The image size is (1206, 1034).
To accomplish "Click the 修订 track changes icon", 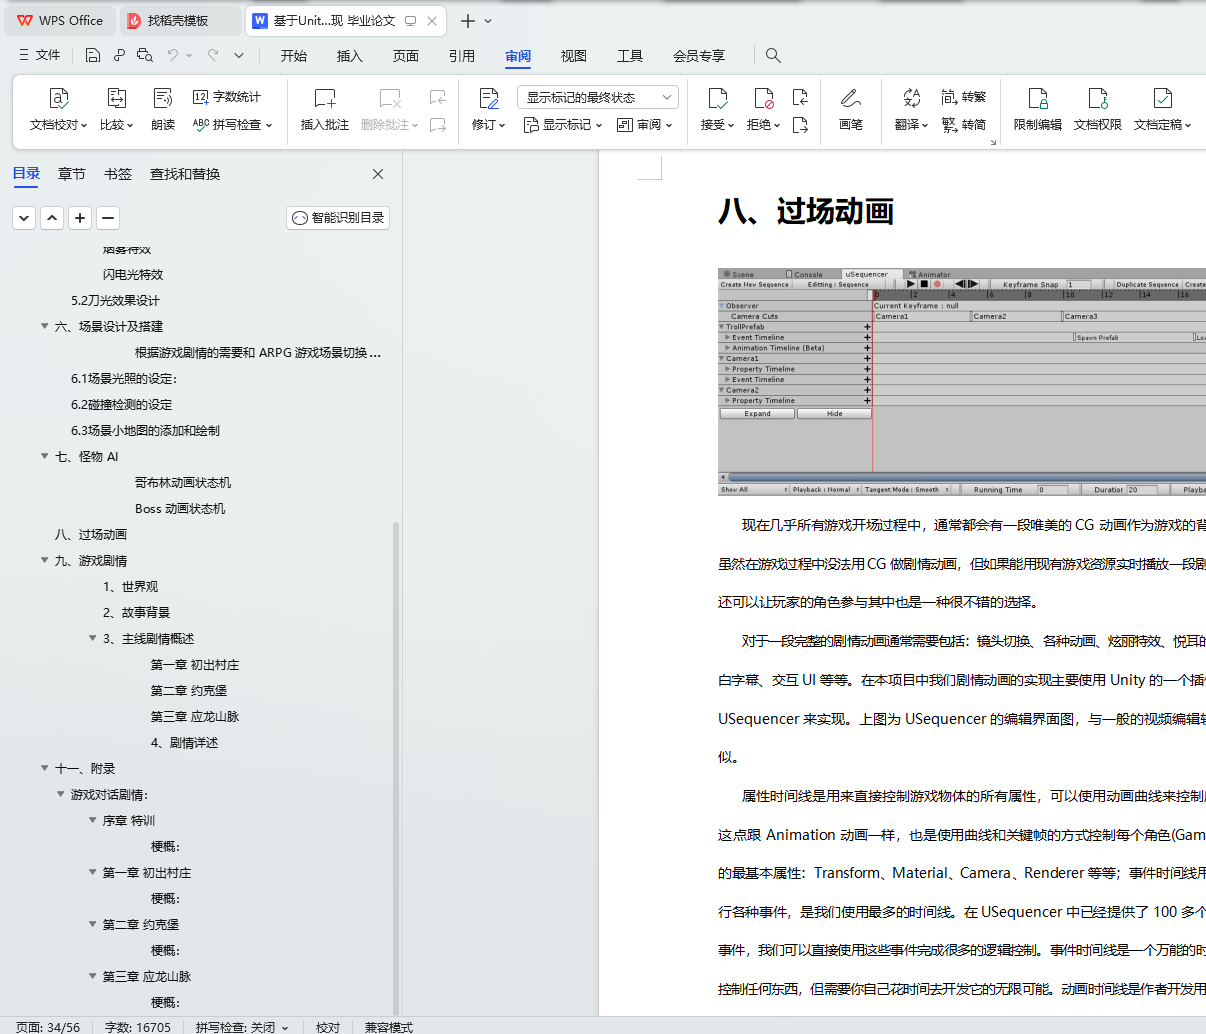I will pyautogui.click(x=488, y=98).
